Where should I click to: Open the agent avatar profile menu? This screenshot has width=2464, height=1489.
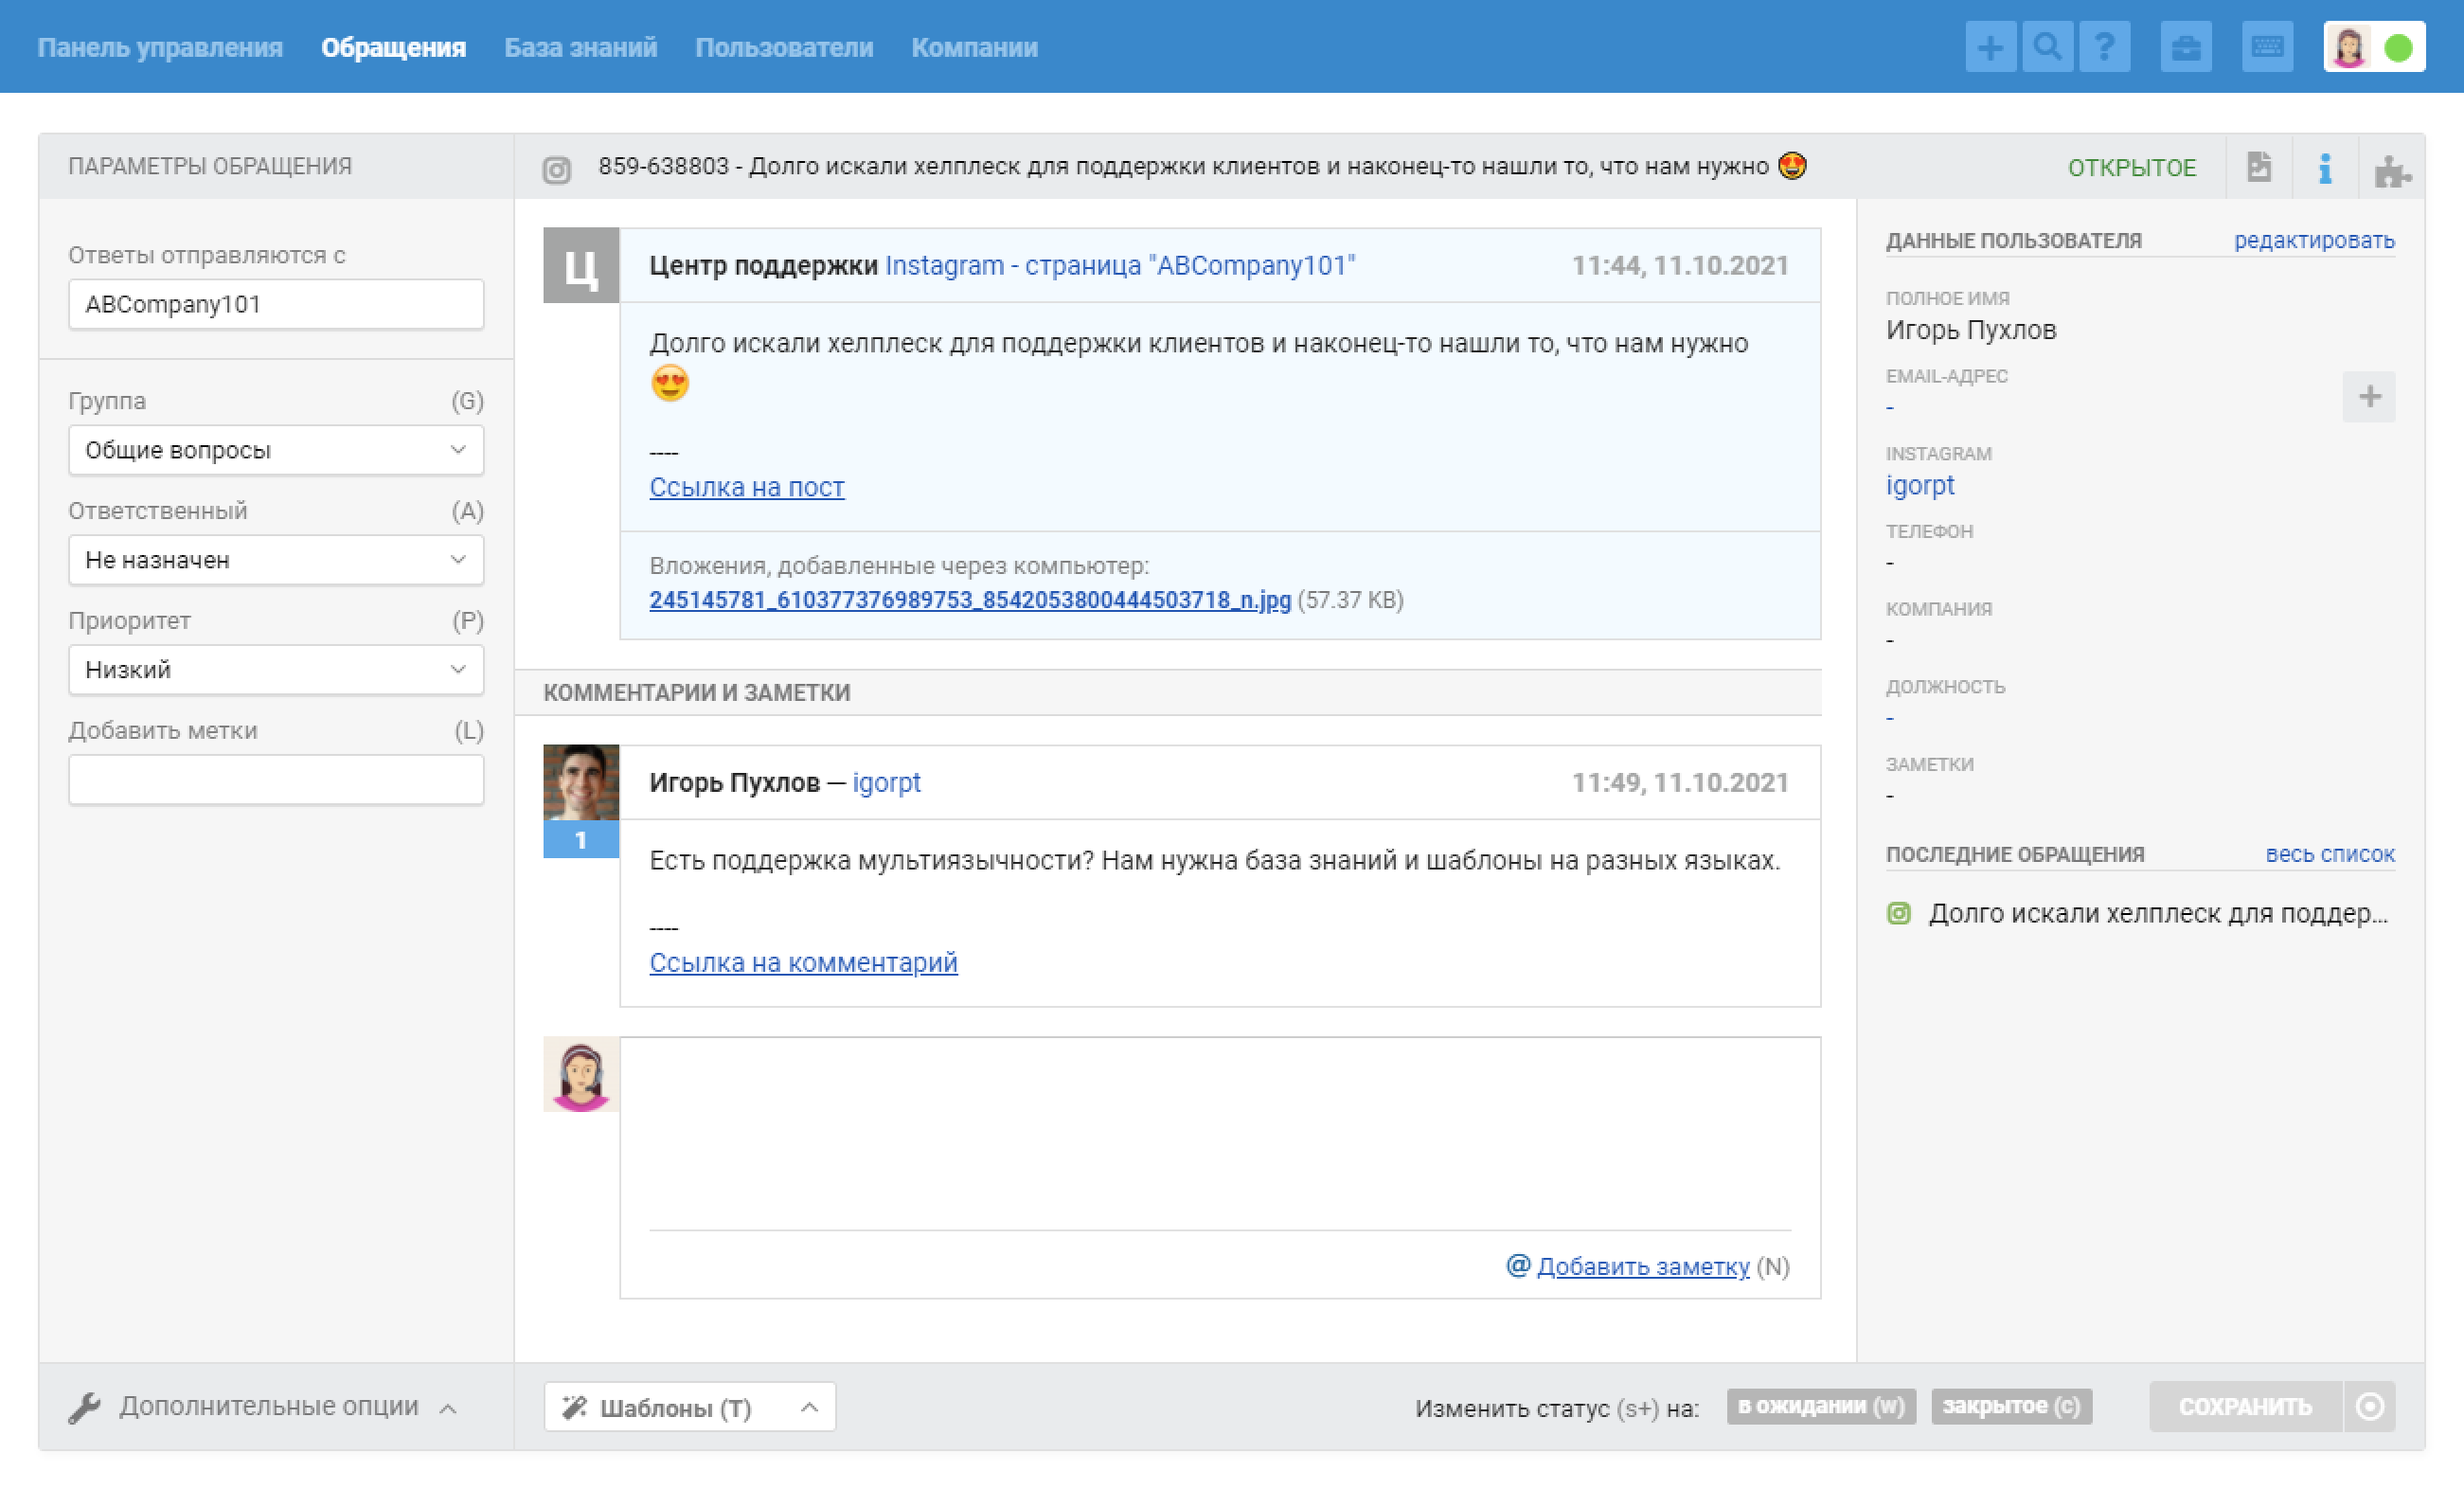click(2349, 47)
